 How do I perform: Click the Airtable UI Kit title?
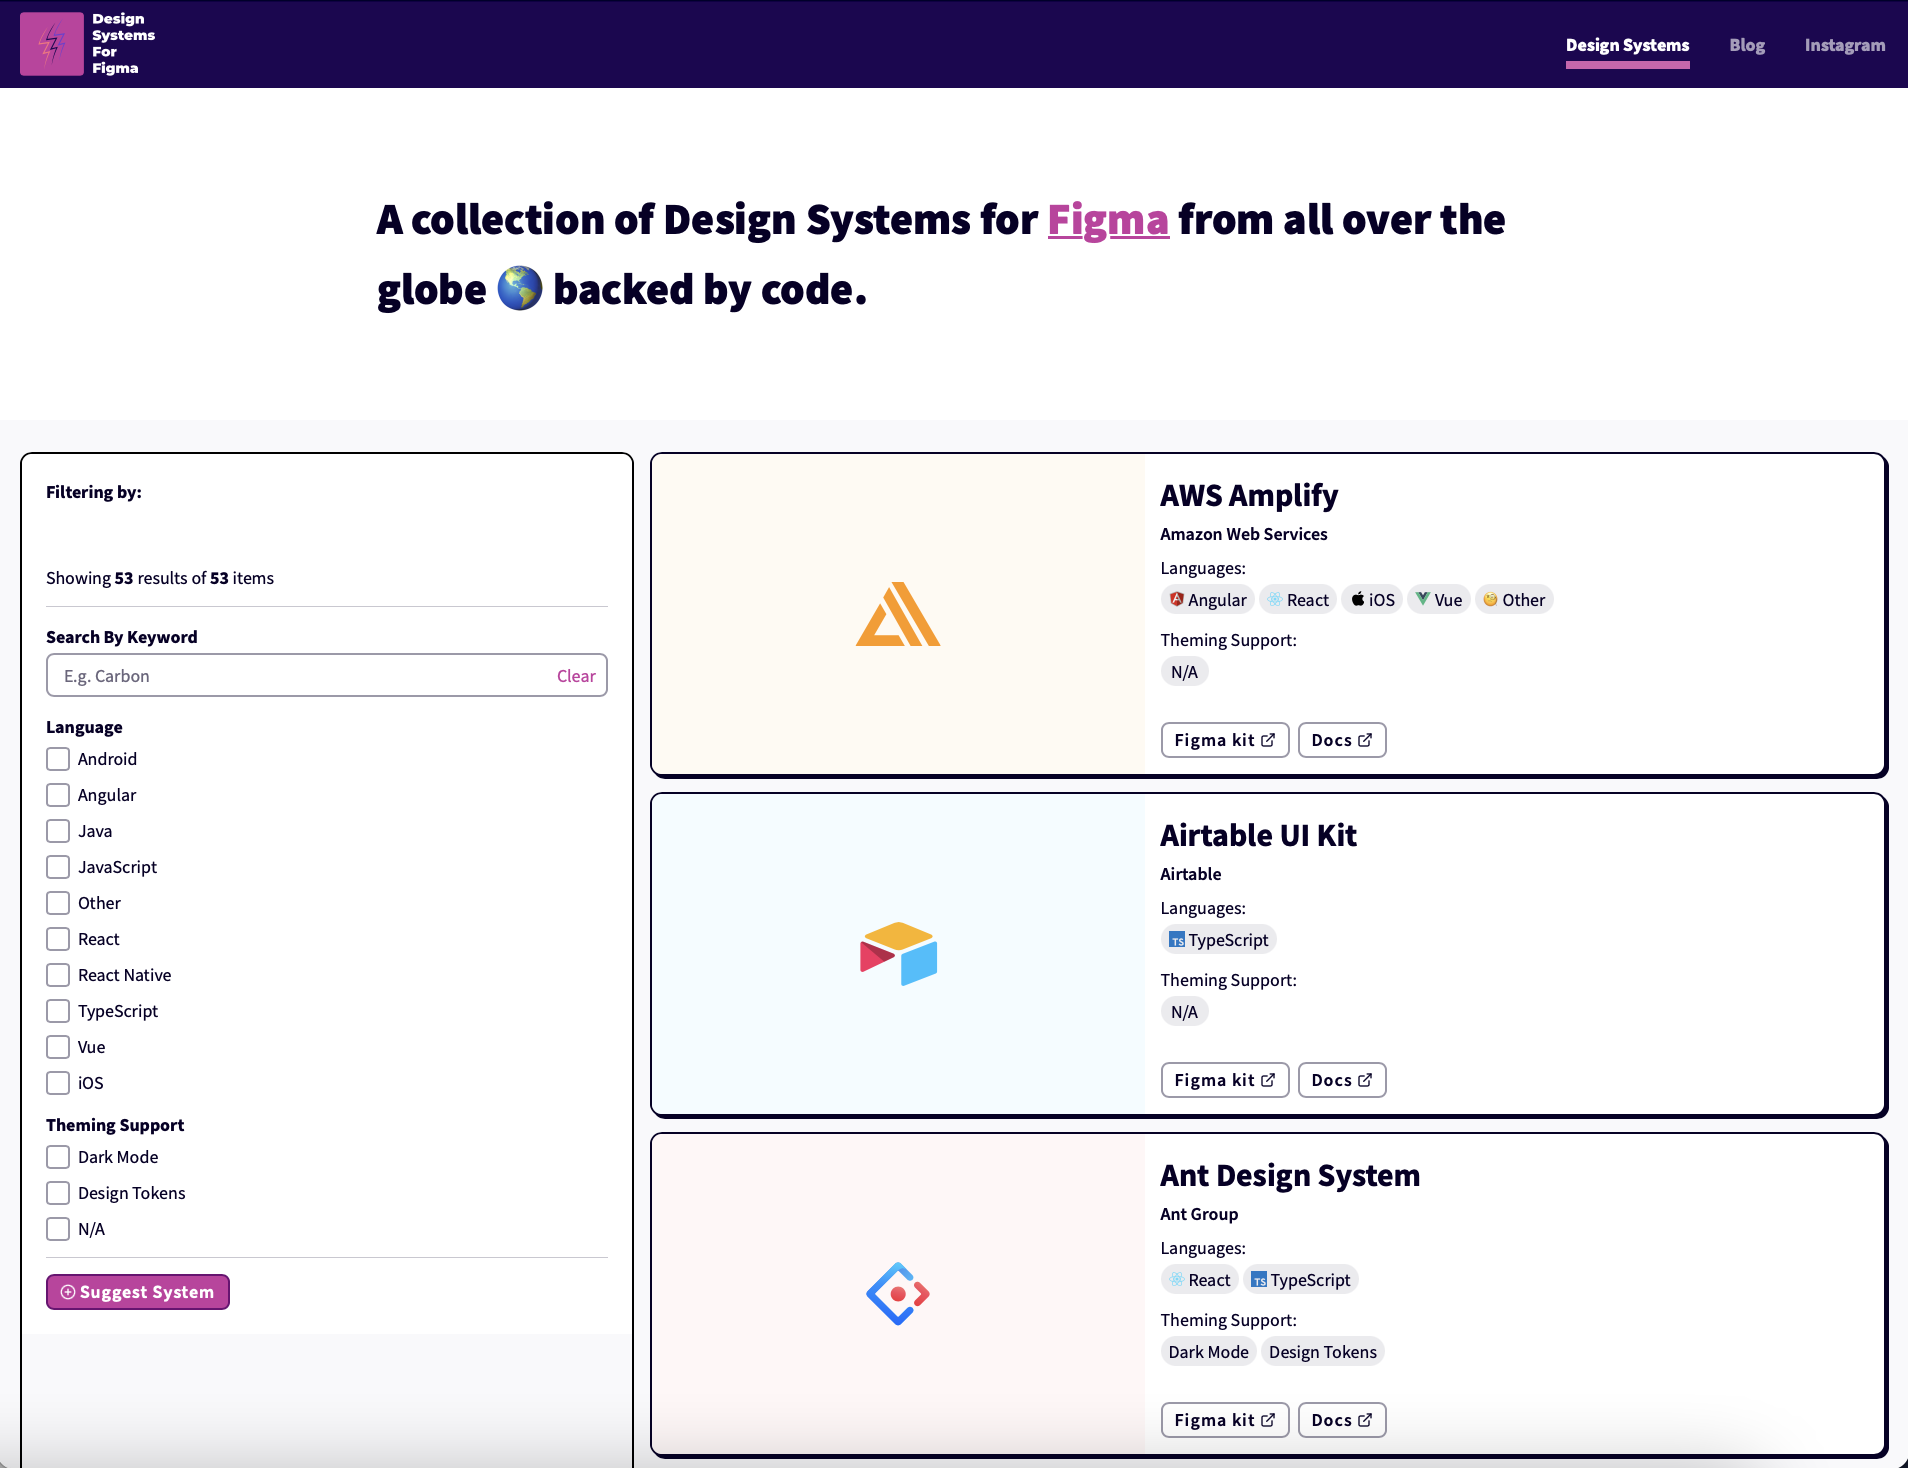click(x=1258, y=835)
